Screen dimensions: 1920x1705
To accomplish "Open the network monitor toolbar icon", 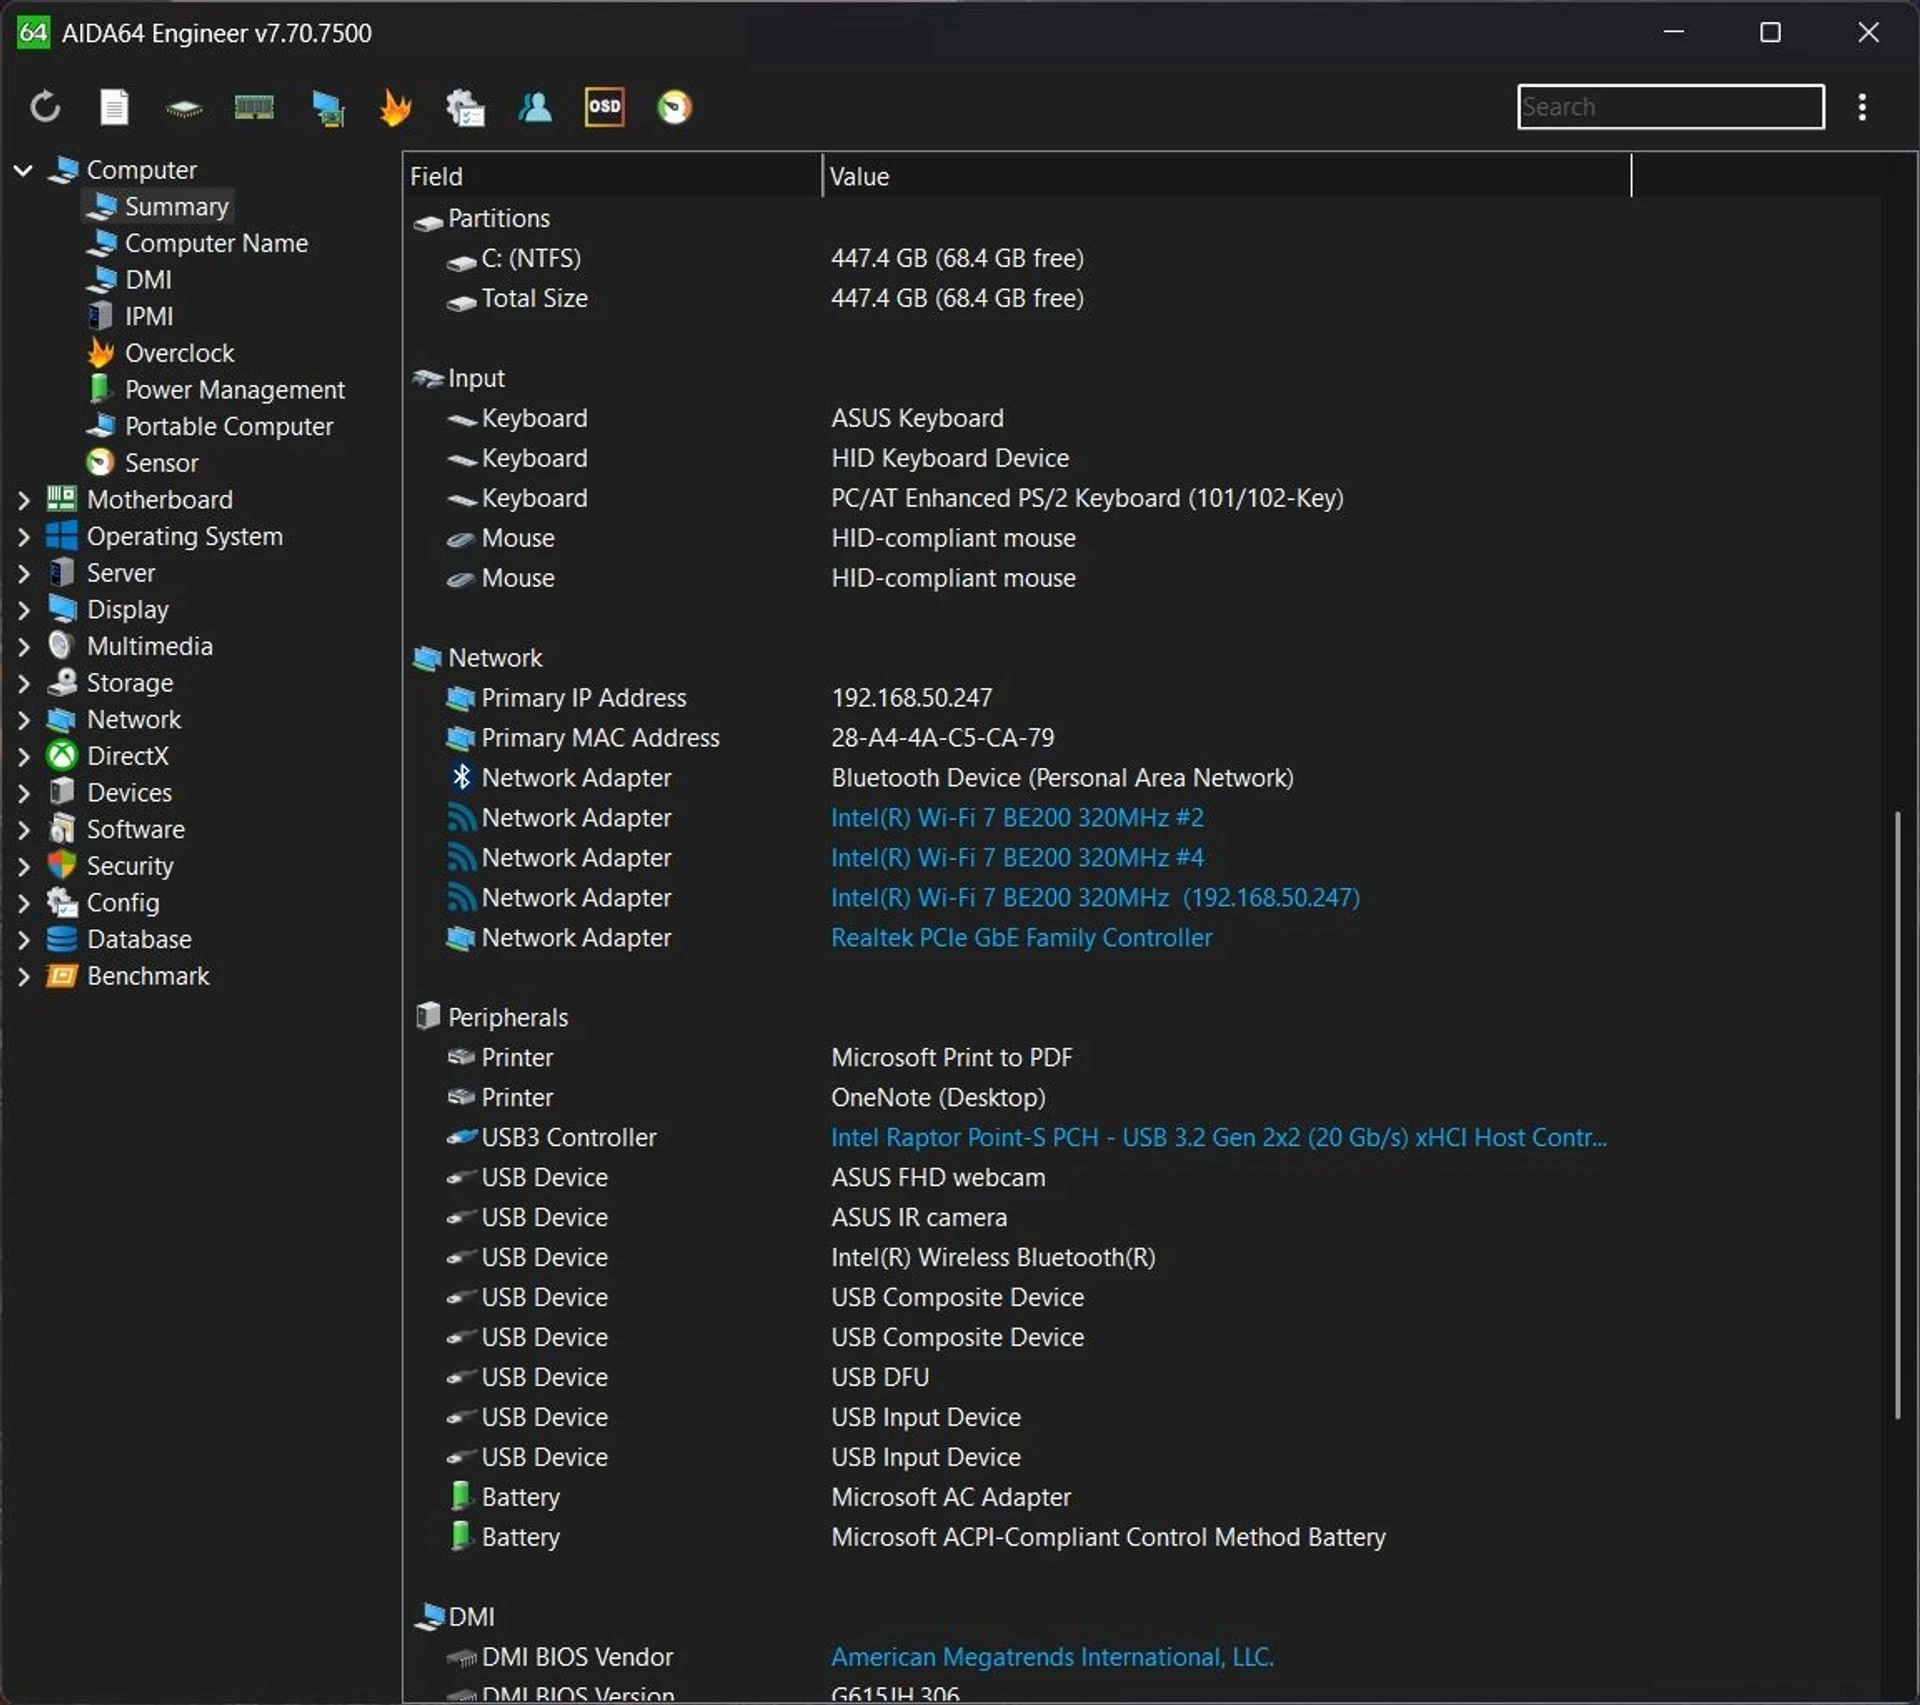I will click(327, 107).
